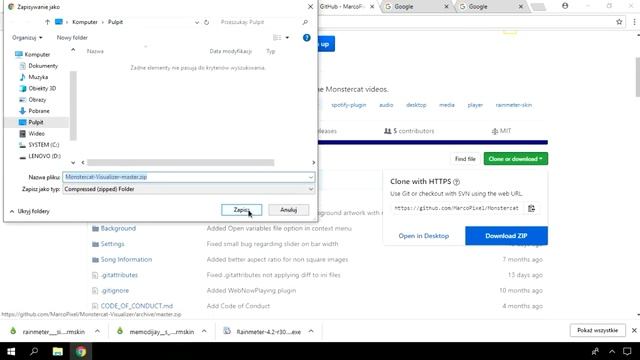Click the Chrome icon on the taskbar
The image size is (640, 360).
[81, 351]
